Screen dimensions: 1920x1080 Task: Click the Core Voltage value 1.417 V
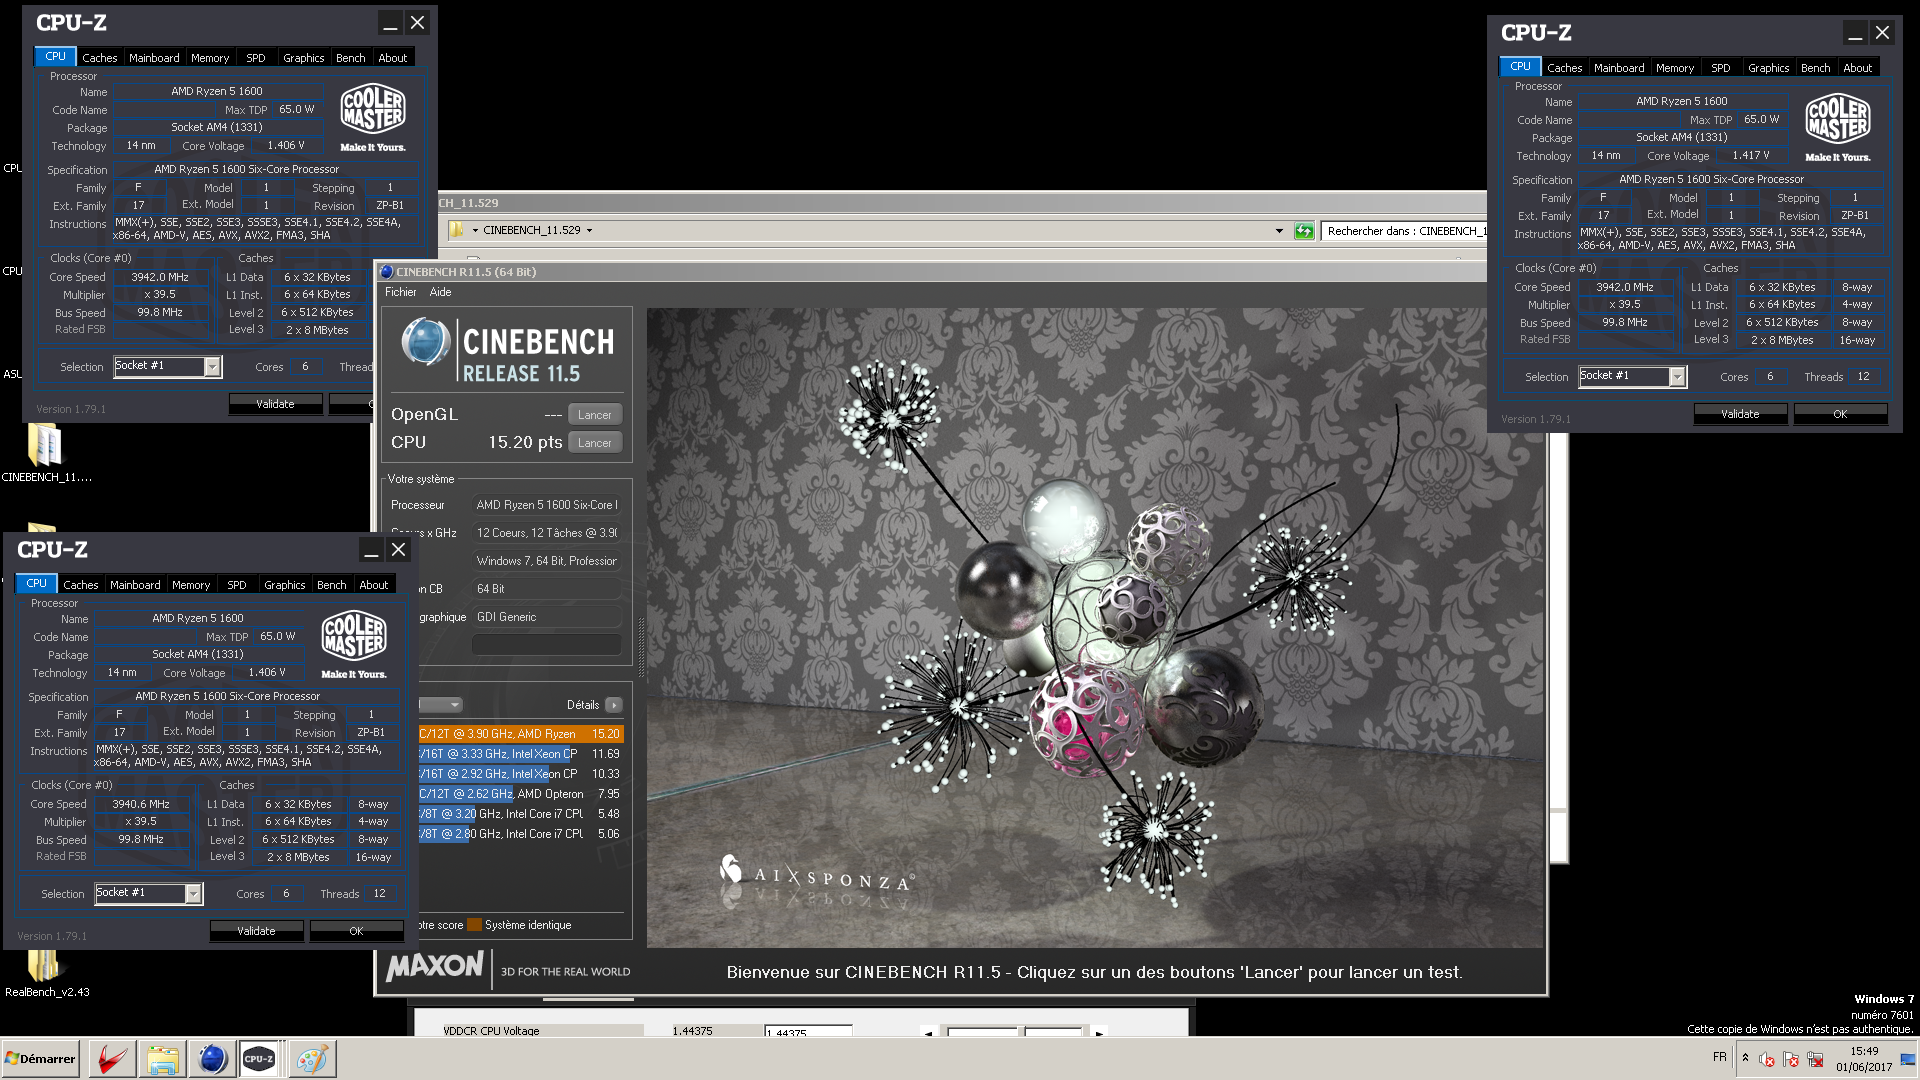pos(1751,156)
